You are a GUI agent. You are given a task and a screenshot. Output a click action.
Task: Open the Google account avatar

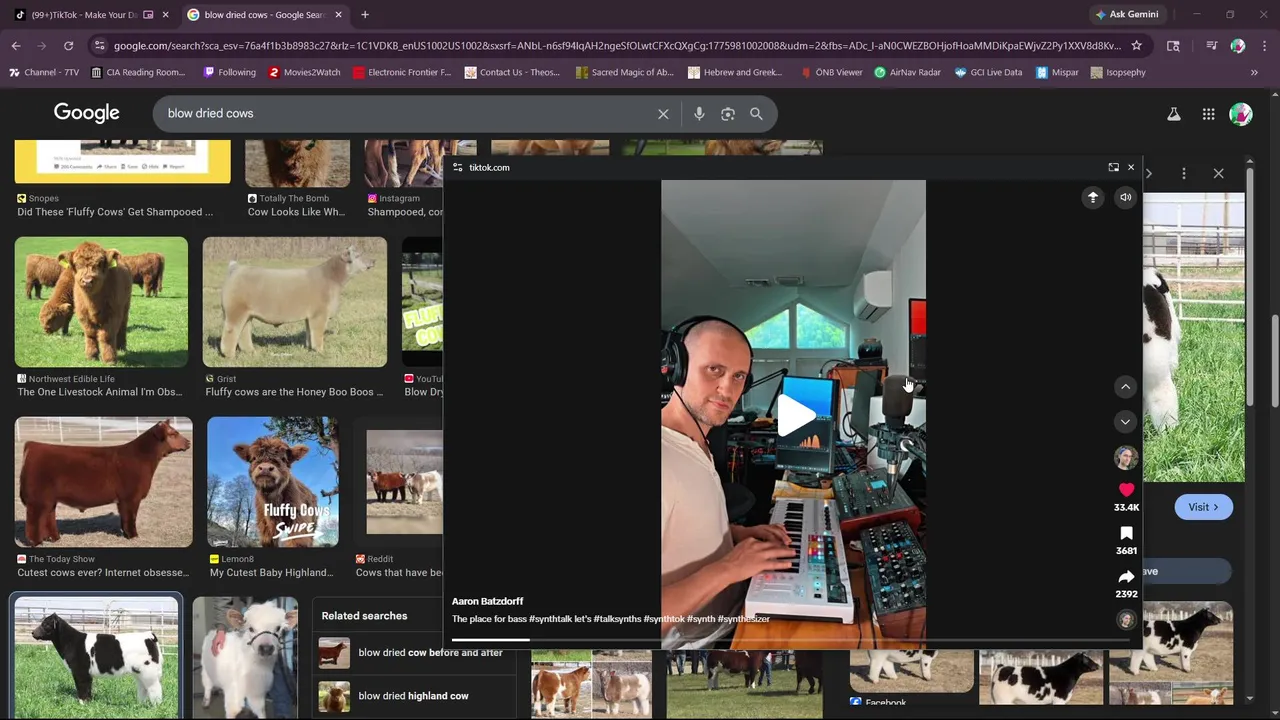[x=1241, y=114]
